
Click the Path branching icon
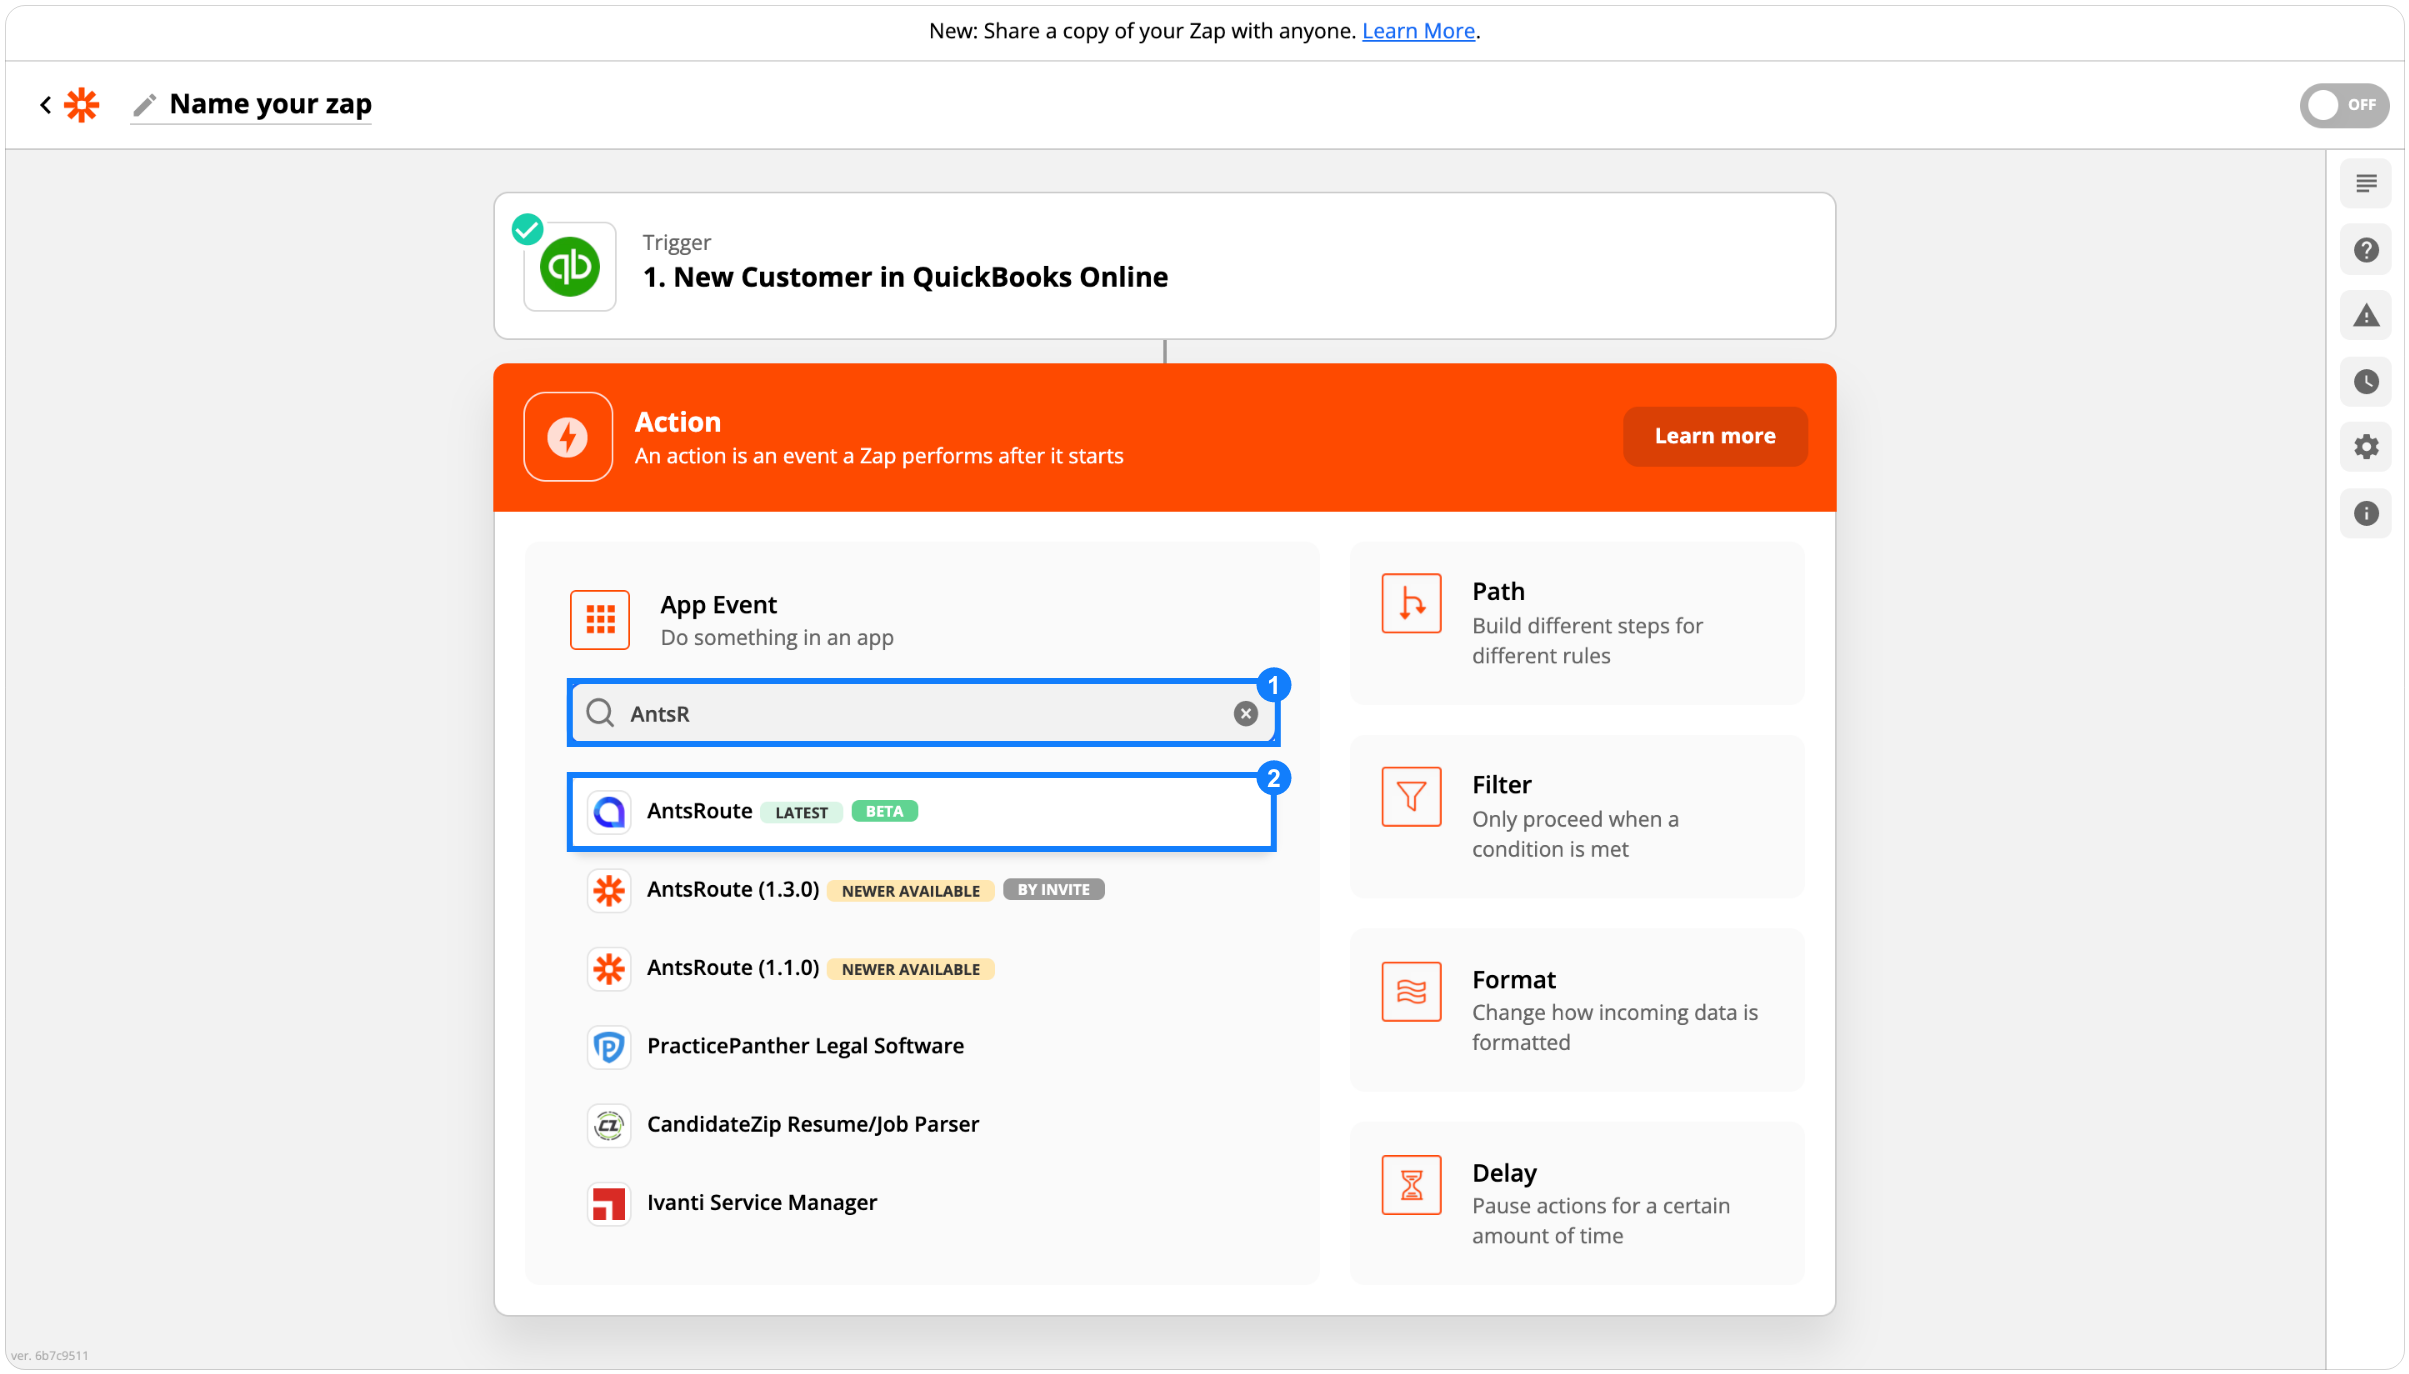coord(1411,603)
